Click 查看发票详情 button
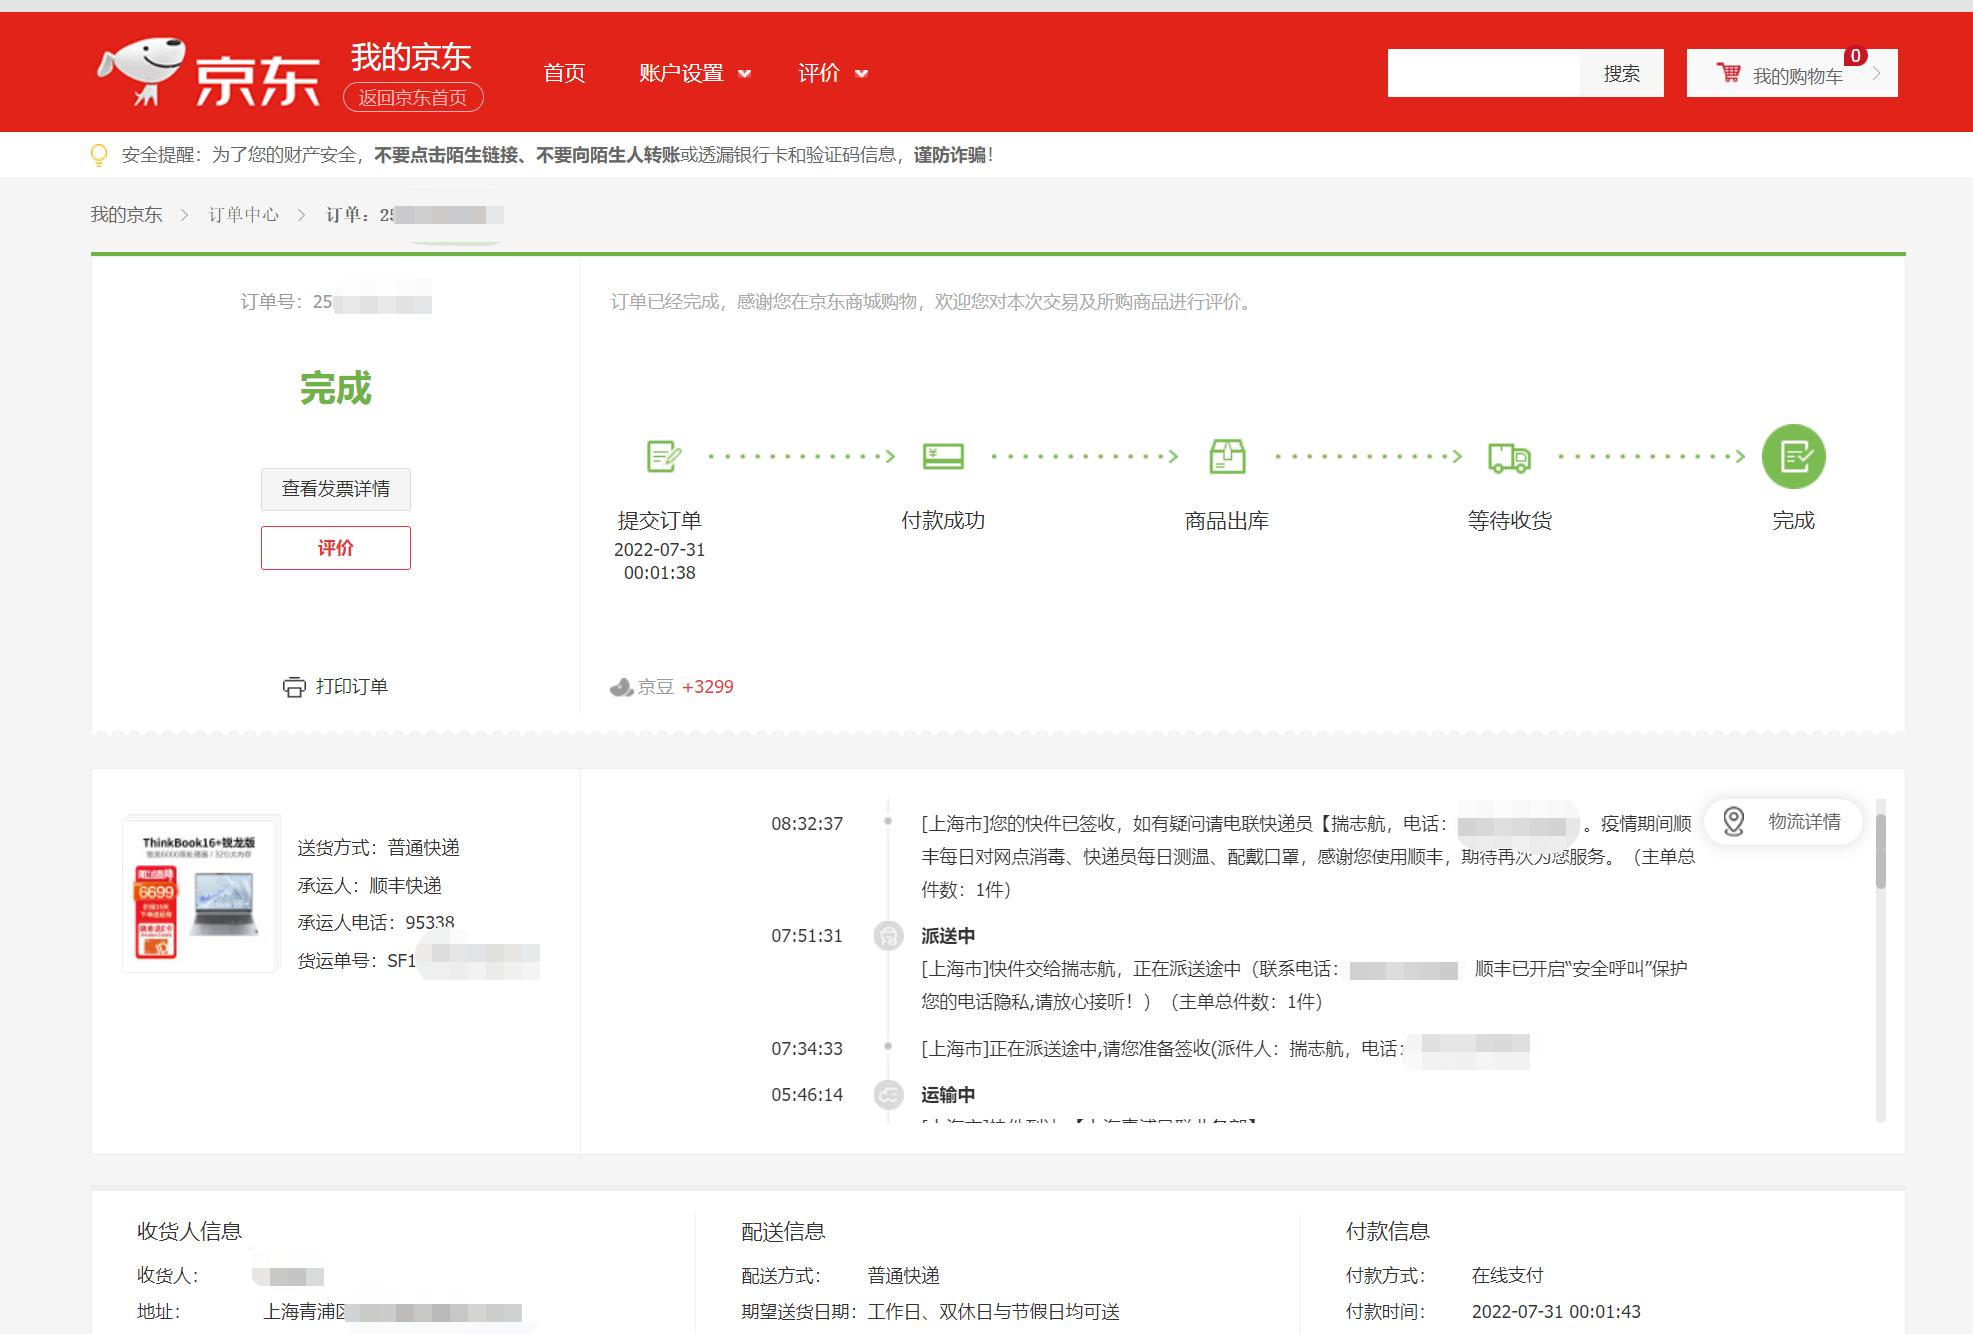Viewport: 1973px width, 1334px height. coord(336,489)
